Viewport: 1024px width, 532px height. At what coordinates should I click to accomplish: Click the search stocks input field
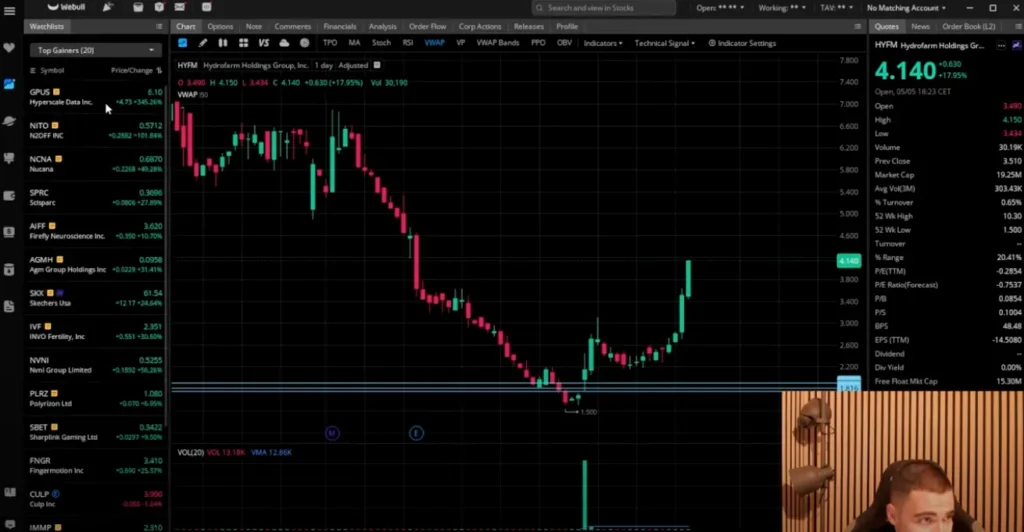tap(603, 8)
